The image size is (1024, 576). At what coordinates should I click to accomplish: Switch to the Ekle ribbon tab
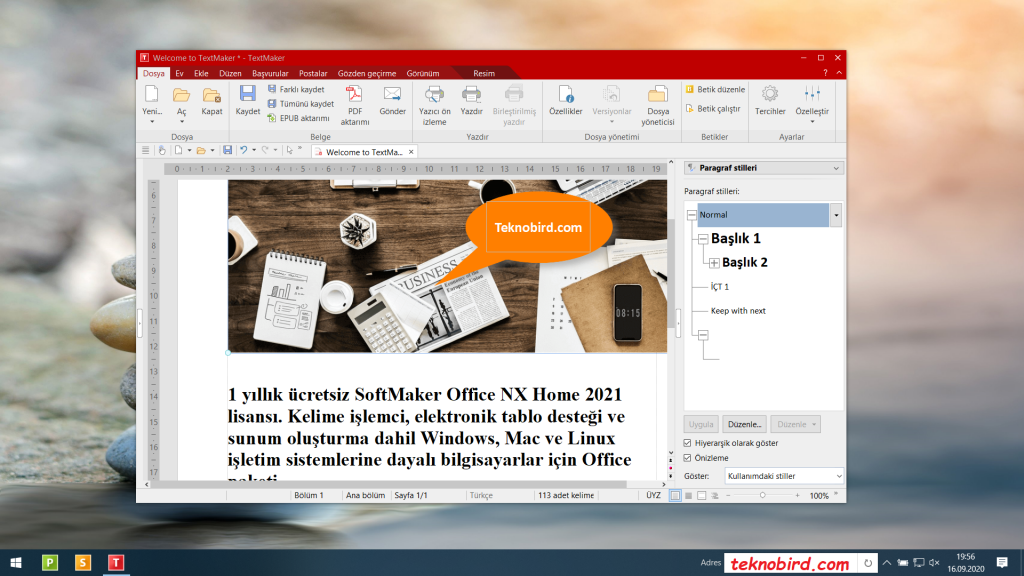pyautogui.click(x=201, y=73)
